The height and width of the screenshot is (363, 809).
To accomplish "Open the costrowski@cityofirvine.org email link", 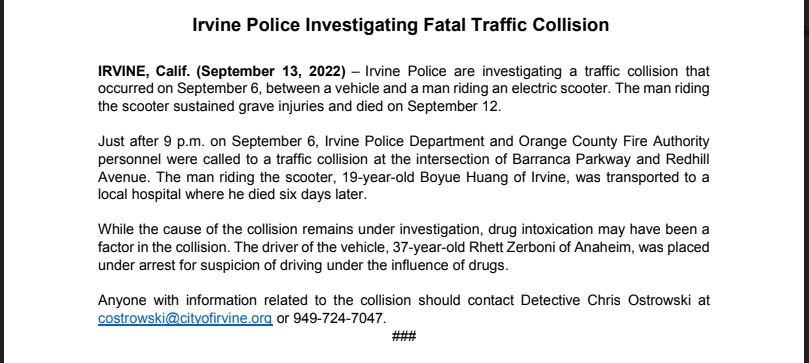I will pyautogui.click(x=185, y=318).
